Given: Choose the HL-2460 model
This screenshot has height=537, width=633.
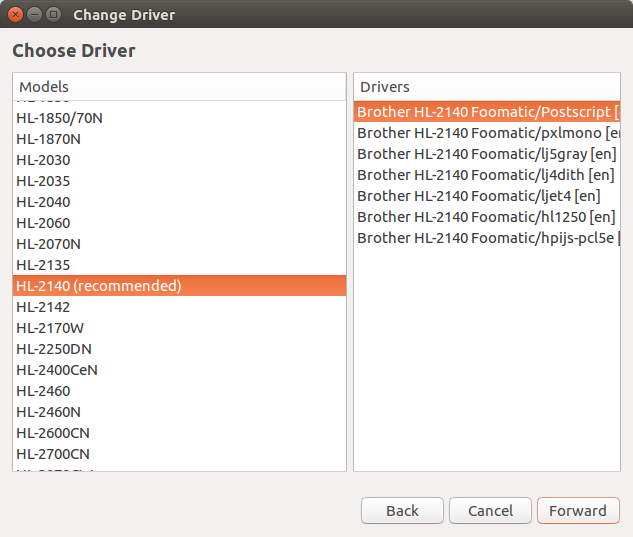Looking at the screenshot, I should tap(179, 391).
